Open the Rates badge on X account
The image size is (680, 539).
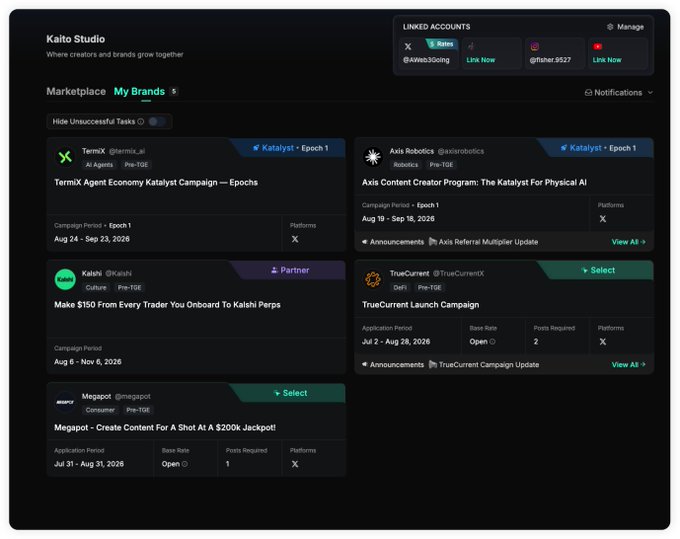[x=441, y=44]
